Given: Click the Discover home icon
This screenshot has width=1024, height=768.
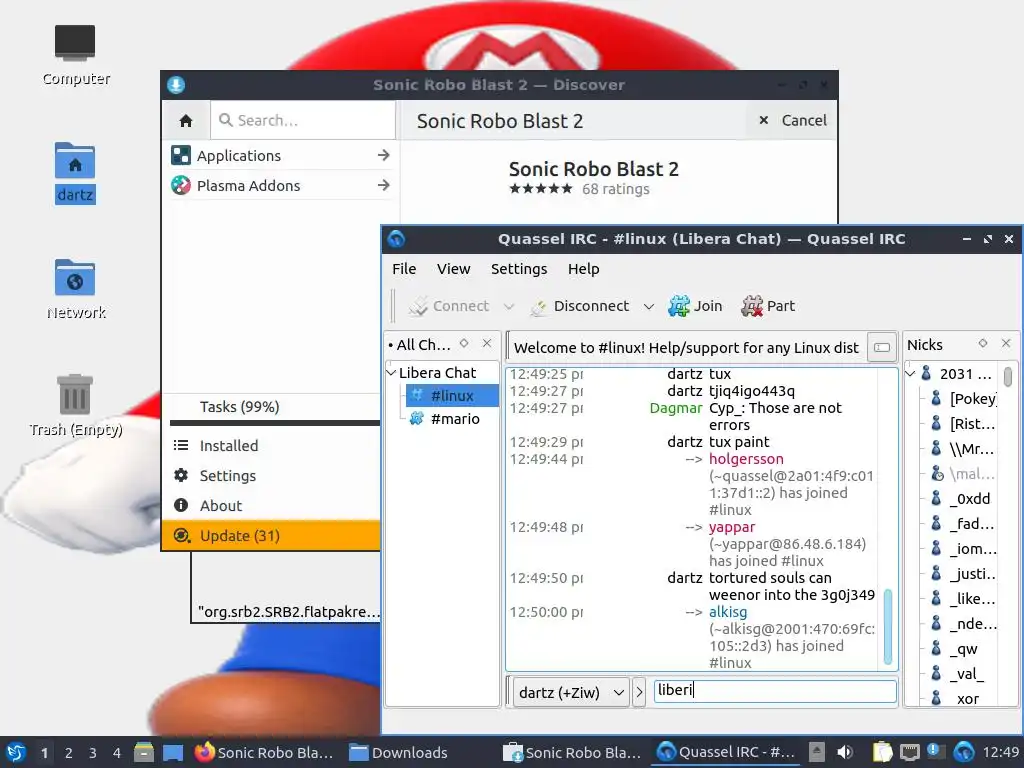Looking at the screenshot, I should click(x=186, y=121).
